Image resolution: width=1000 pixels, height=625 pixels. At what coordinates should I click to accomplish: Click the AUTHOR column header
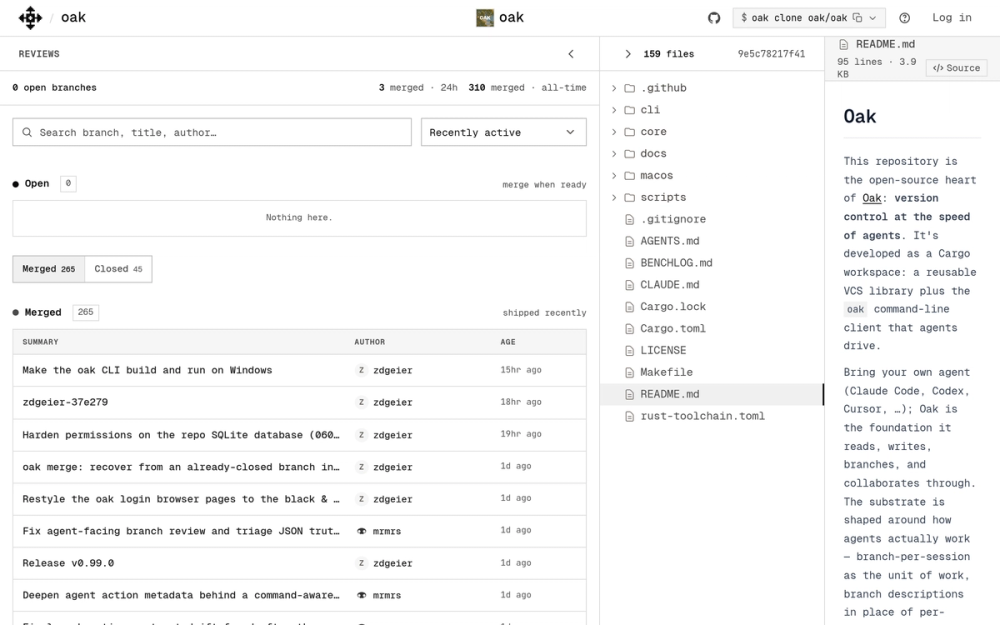tap(369, 342)
